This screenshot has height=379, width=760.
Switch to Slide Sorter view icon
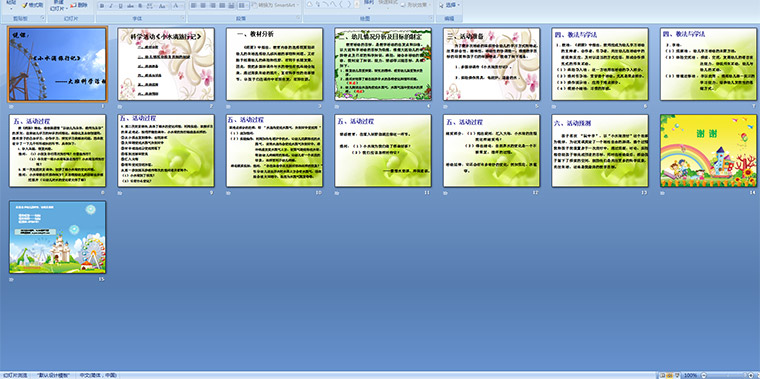(670, 375)
